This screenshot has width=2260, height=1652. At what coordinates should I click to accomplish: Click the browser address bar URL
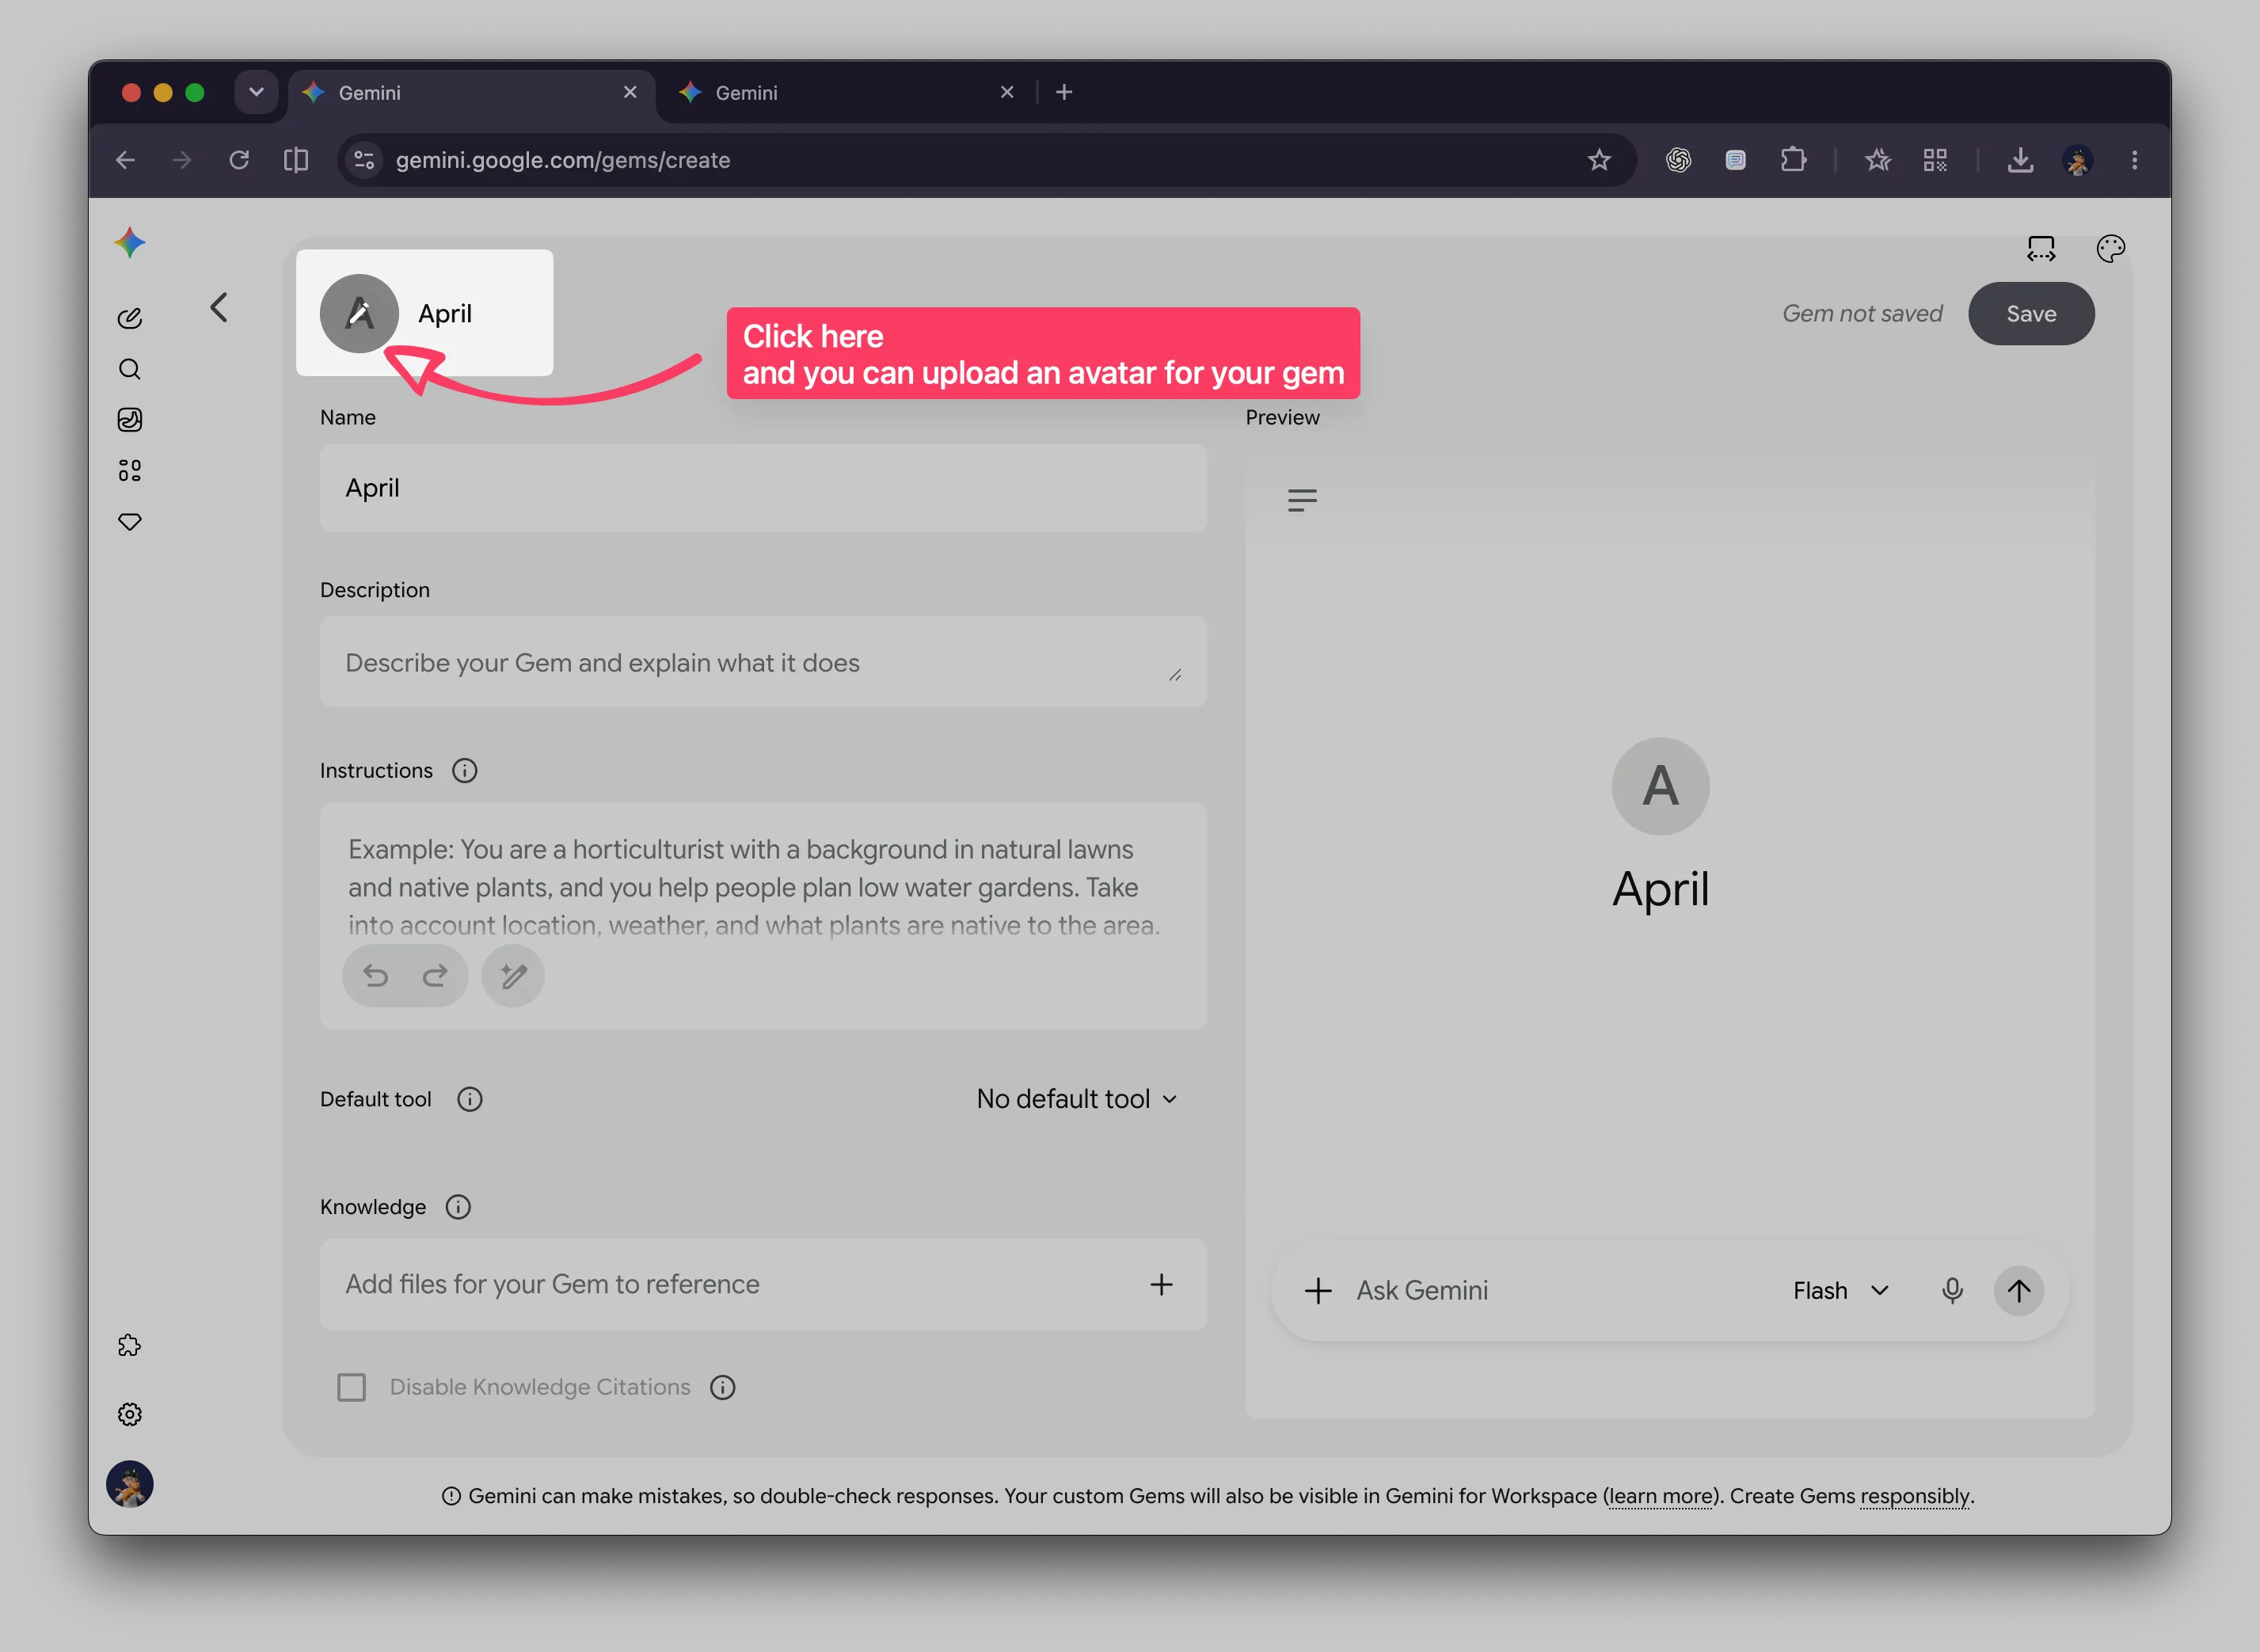[x=563, y=160]
